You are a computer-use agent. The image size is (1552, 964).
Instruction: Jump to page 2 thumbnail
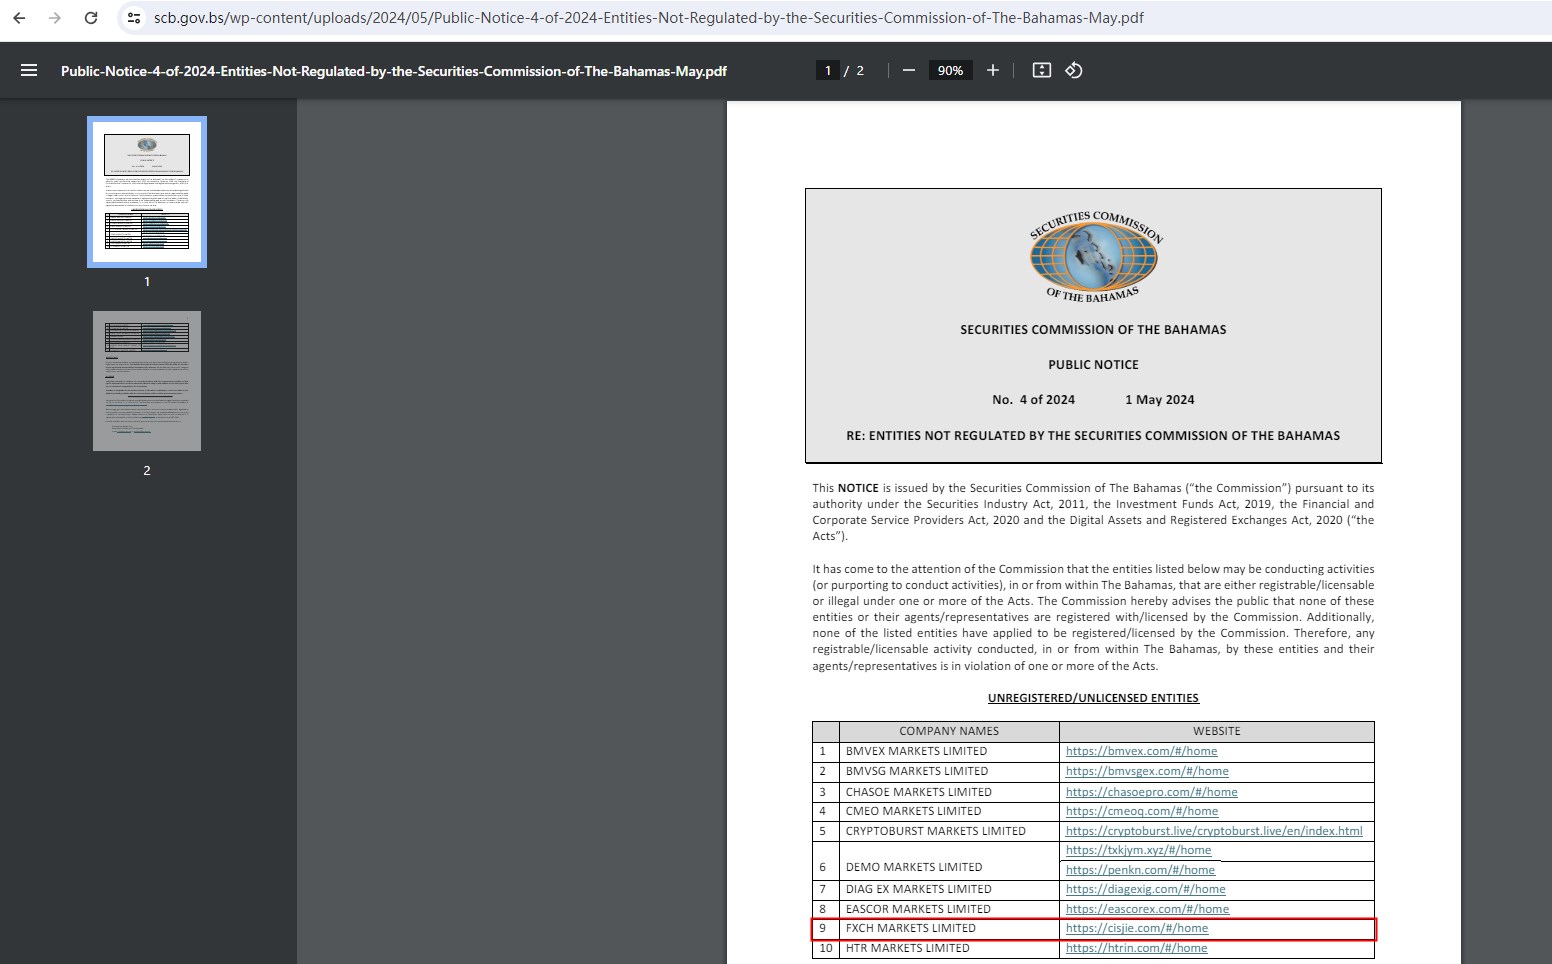(147, 381)
